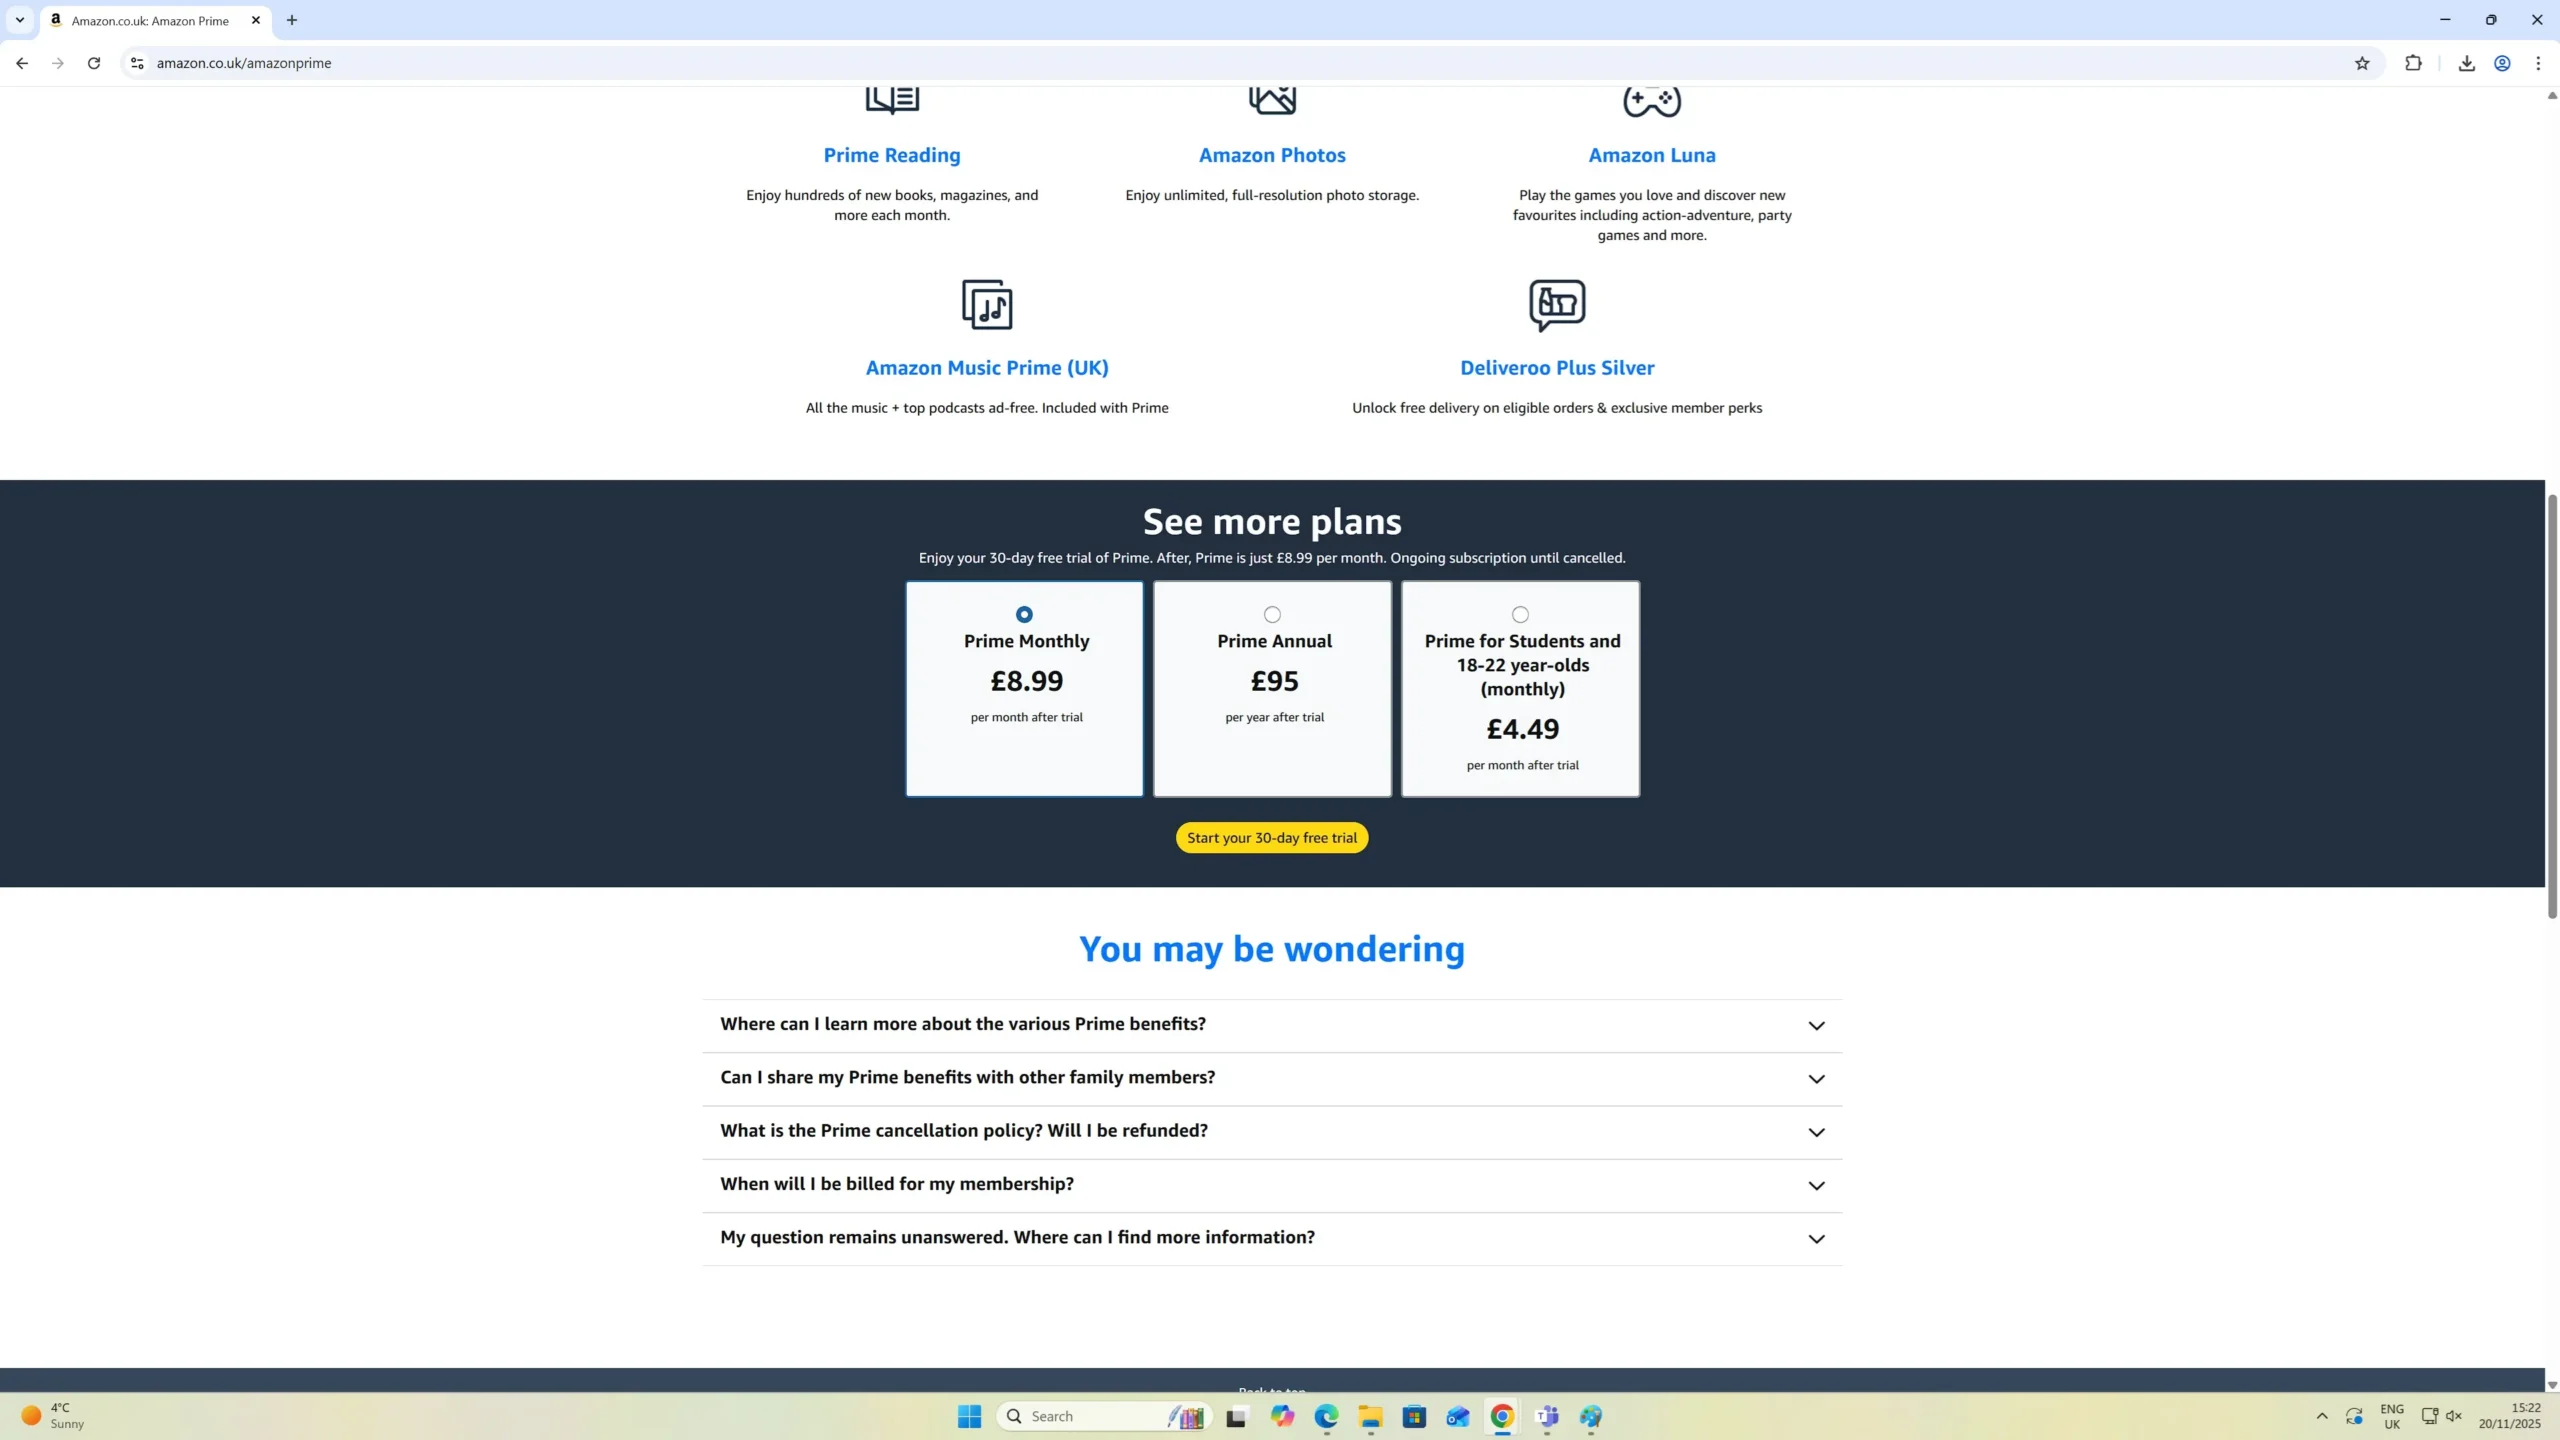Click Start your 30-day free trial

(1271, 838)
